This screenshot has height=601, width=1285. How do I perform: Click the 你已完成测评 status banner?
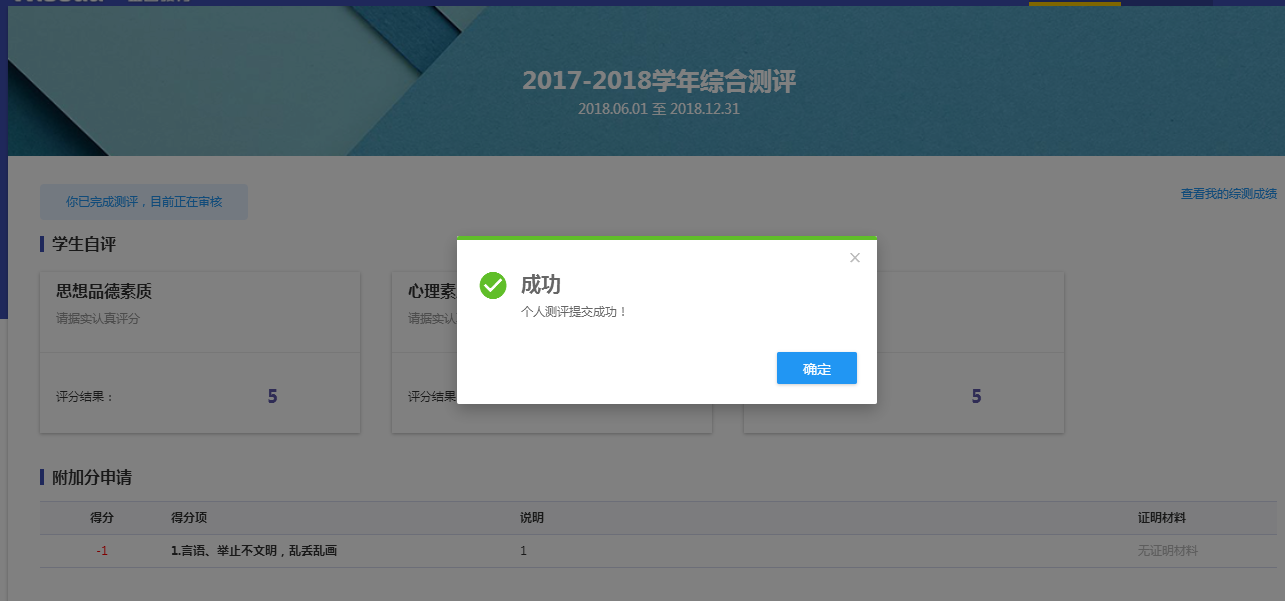point(144,202)
